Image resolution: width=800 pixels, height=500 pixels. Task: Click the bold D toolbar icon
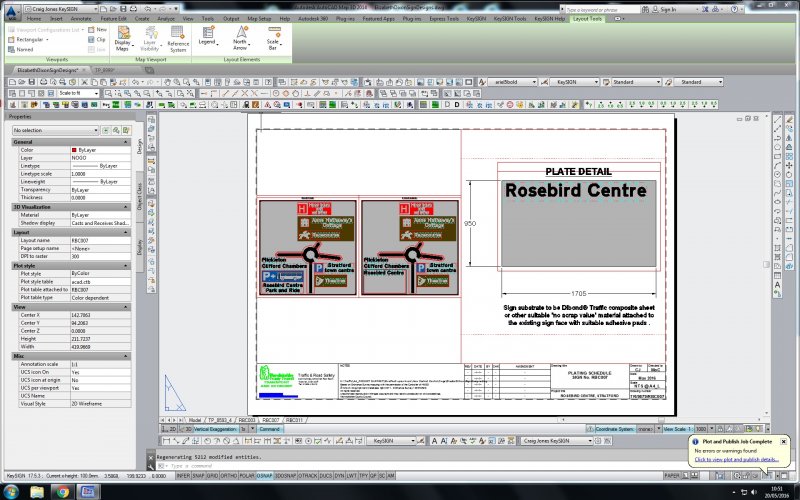[x=457, y=105]
